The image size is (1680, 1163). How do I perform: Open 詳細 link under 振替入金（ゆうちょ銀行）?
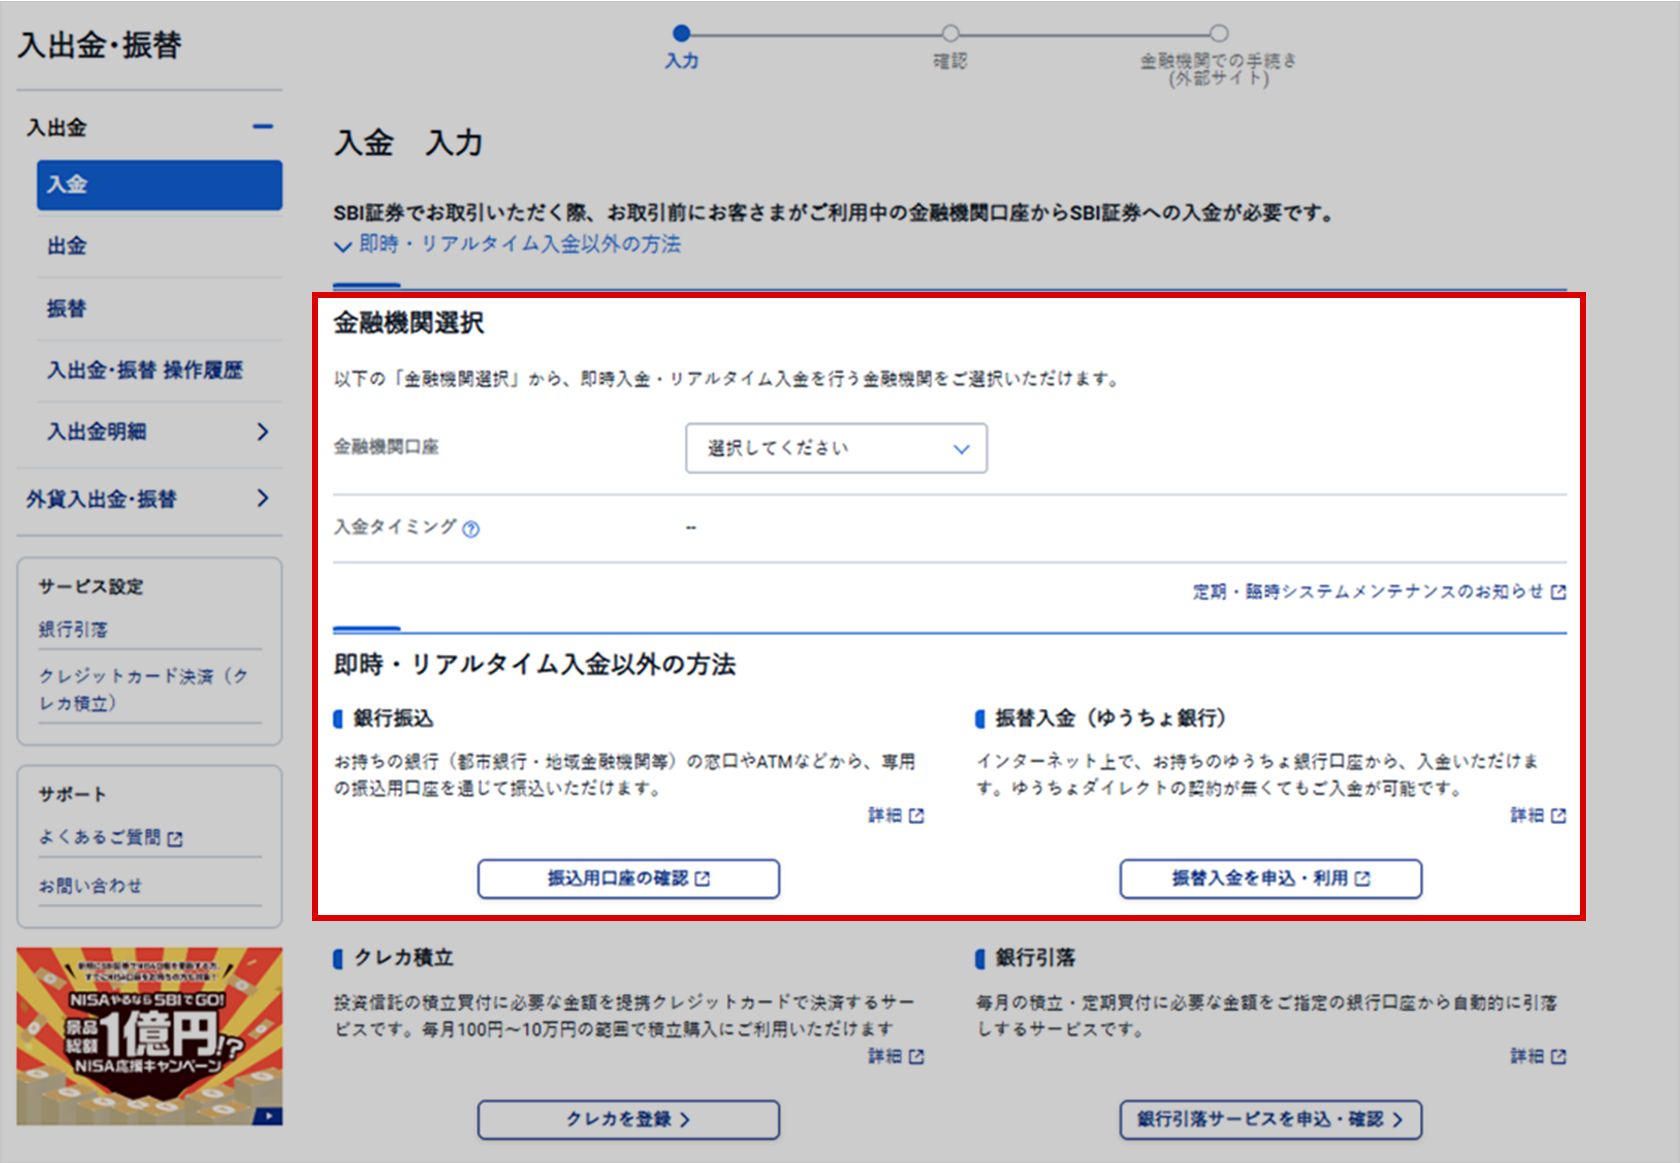1527,816
